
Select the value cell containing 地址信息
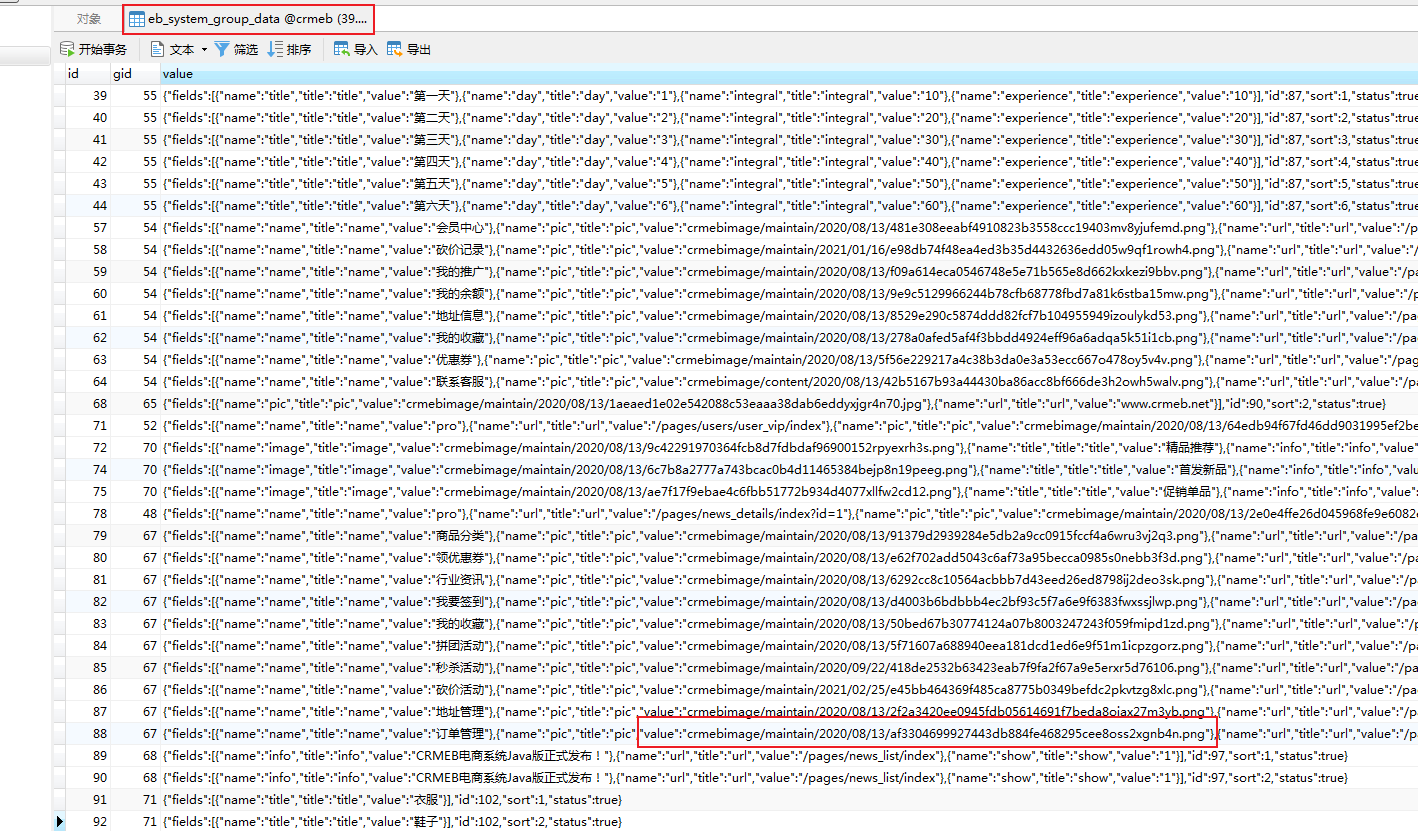(x=789, y=316)
